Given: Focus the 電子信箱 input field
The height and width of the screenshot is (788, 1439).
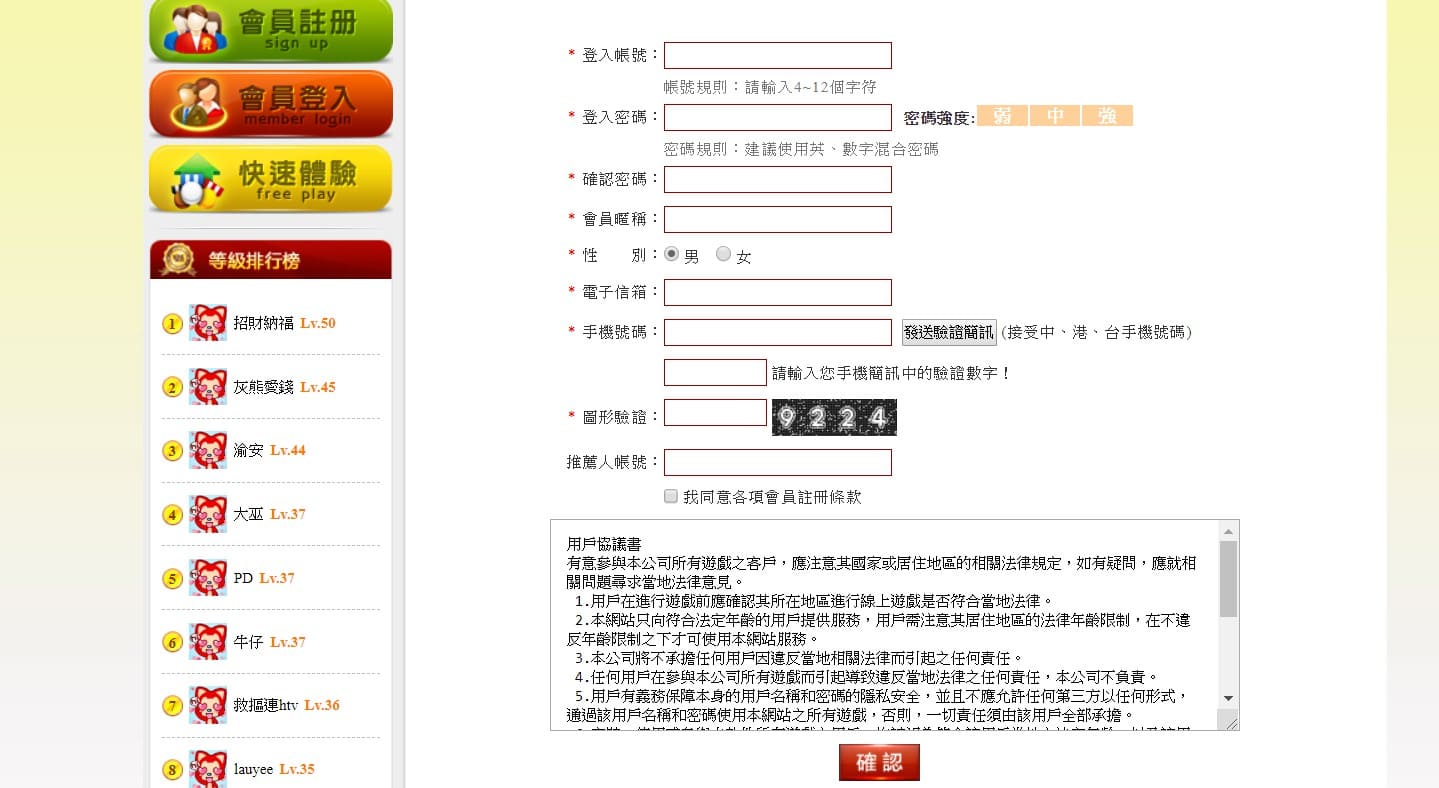Looking at the screenshot, I should (778, 292).
